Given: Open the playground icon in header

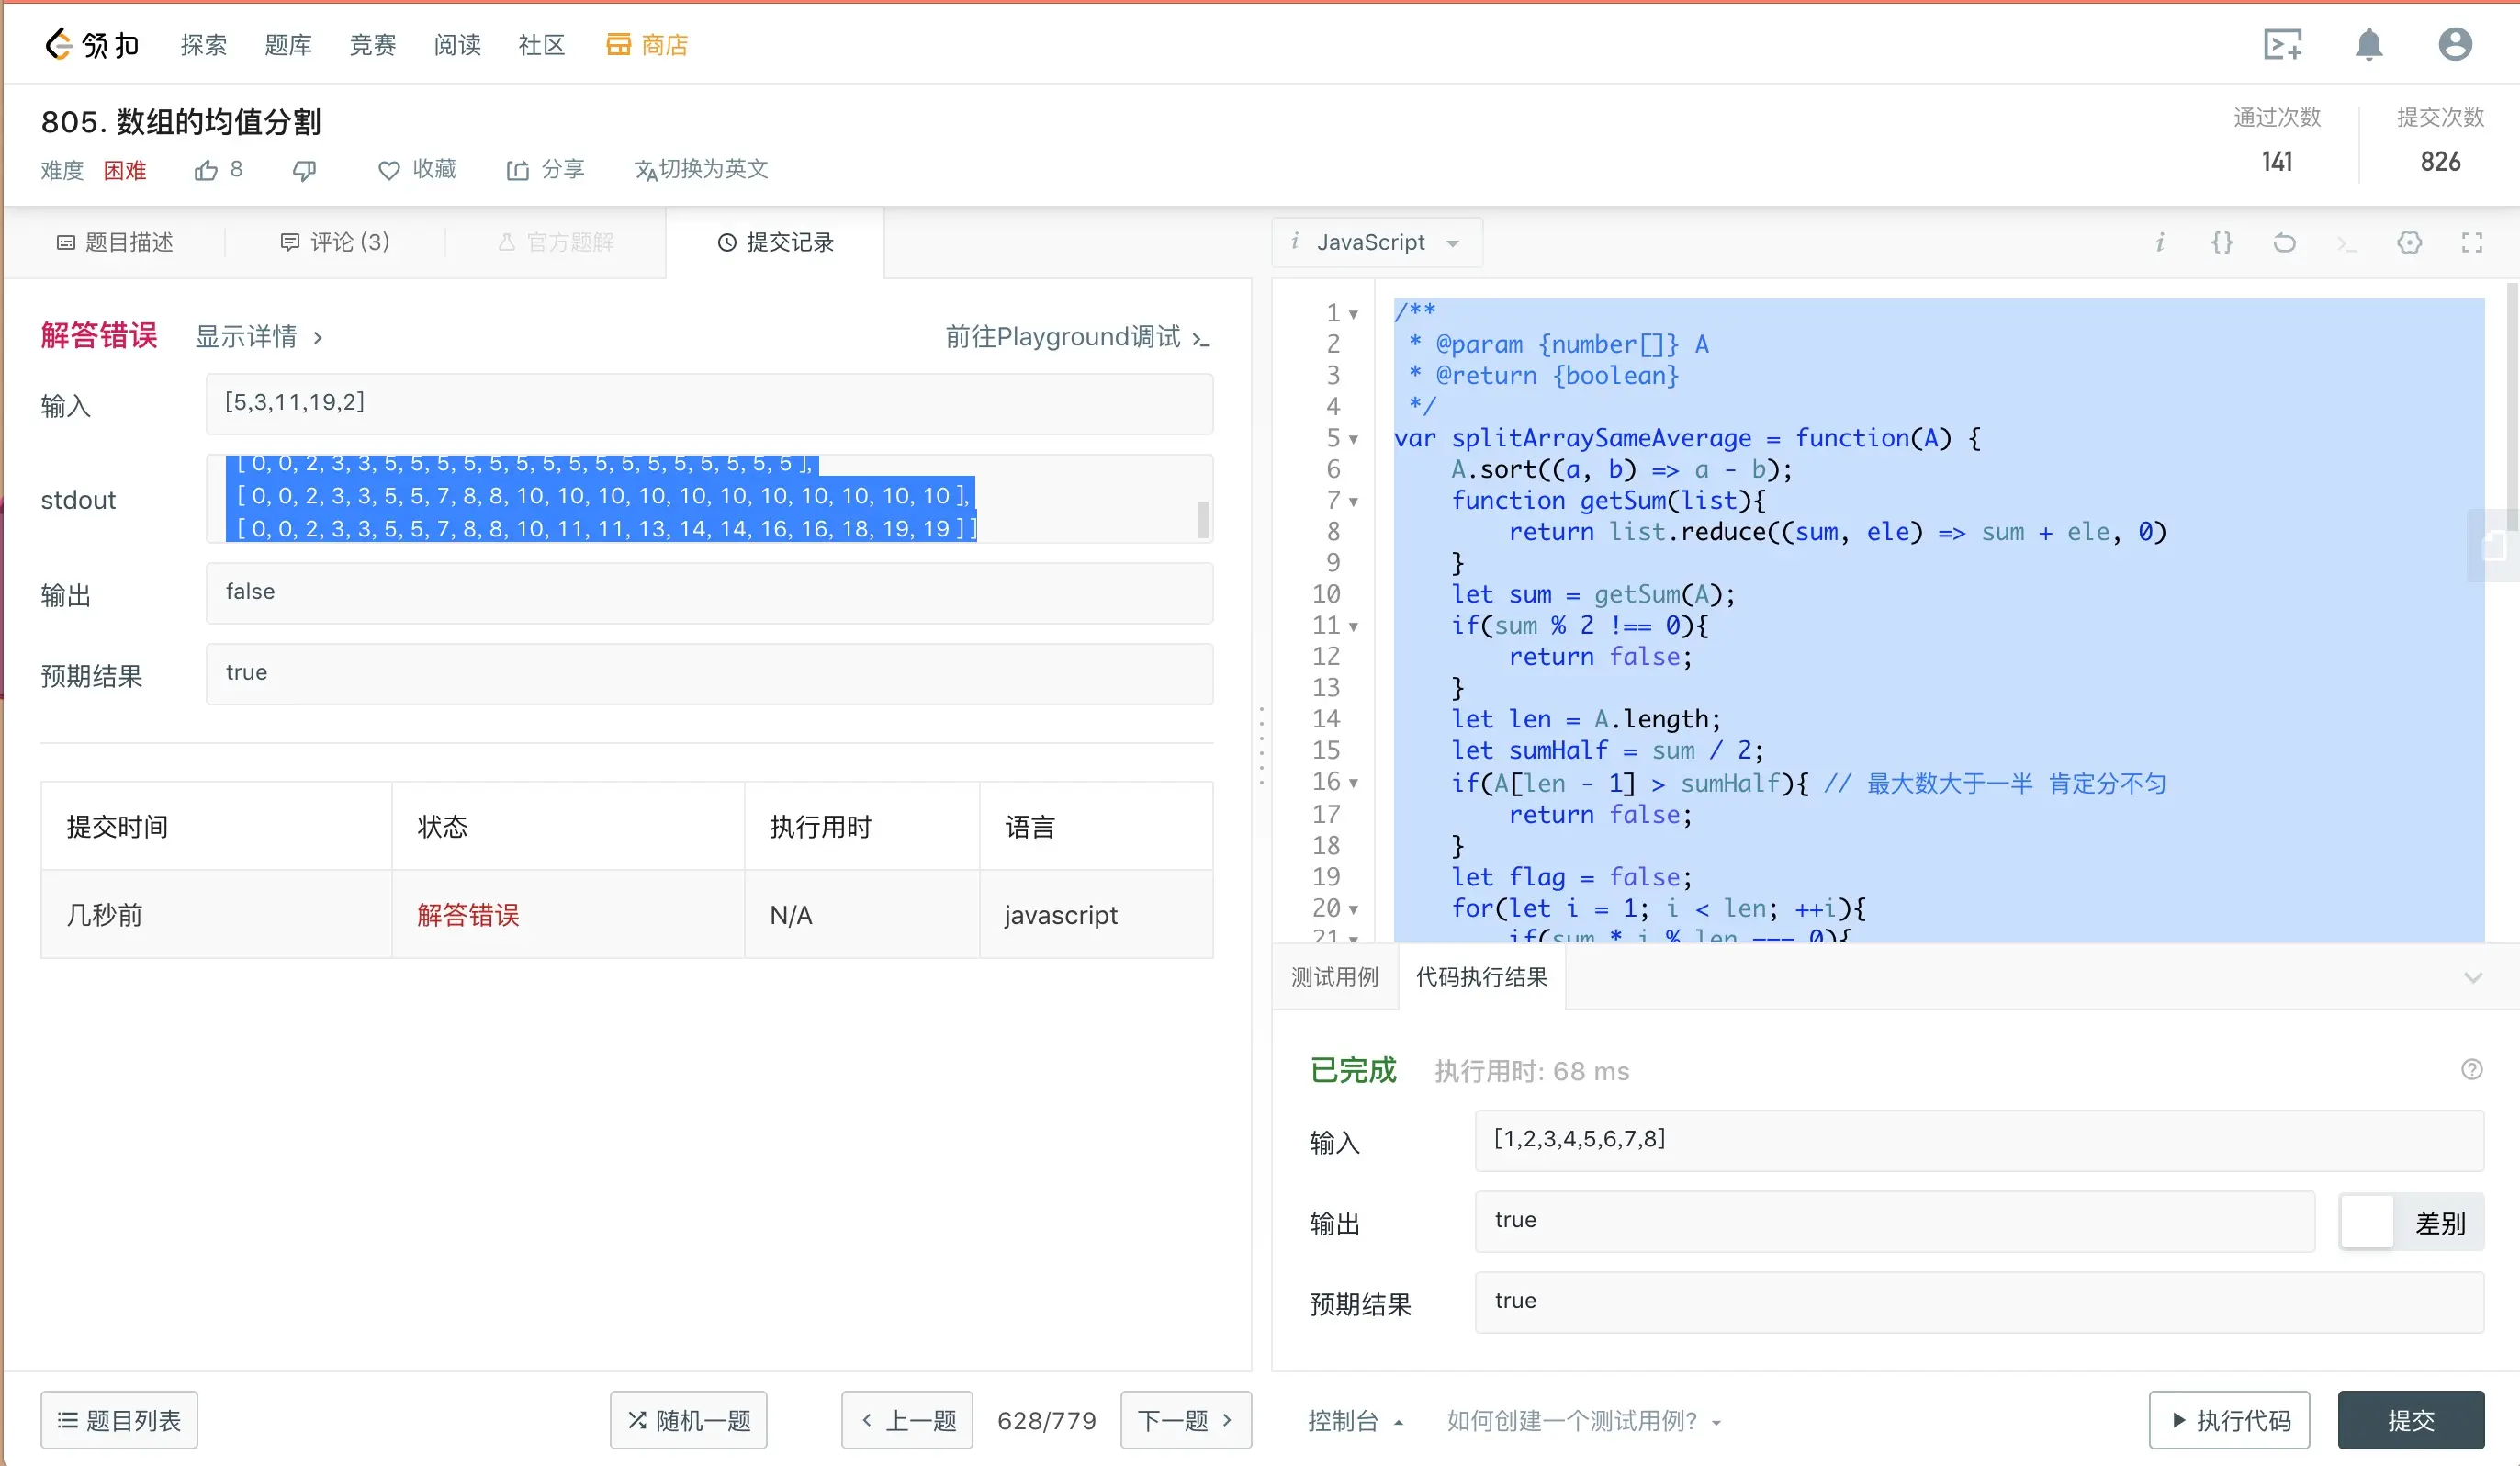Looking at the screenshot, I should pos(2282,45).
